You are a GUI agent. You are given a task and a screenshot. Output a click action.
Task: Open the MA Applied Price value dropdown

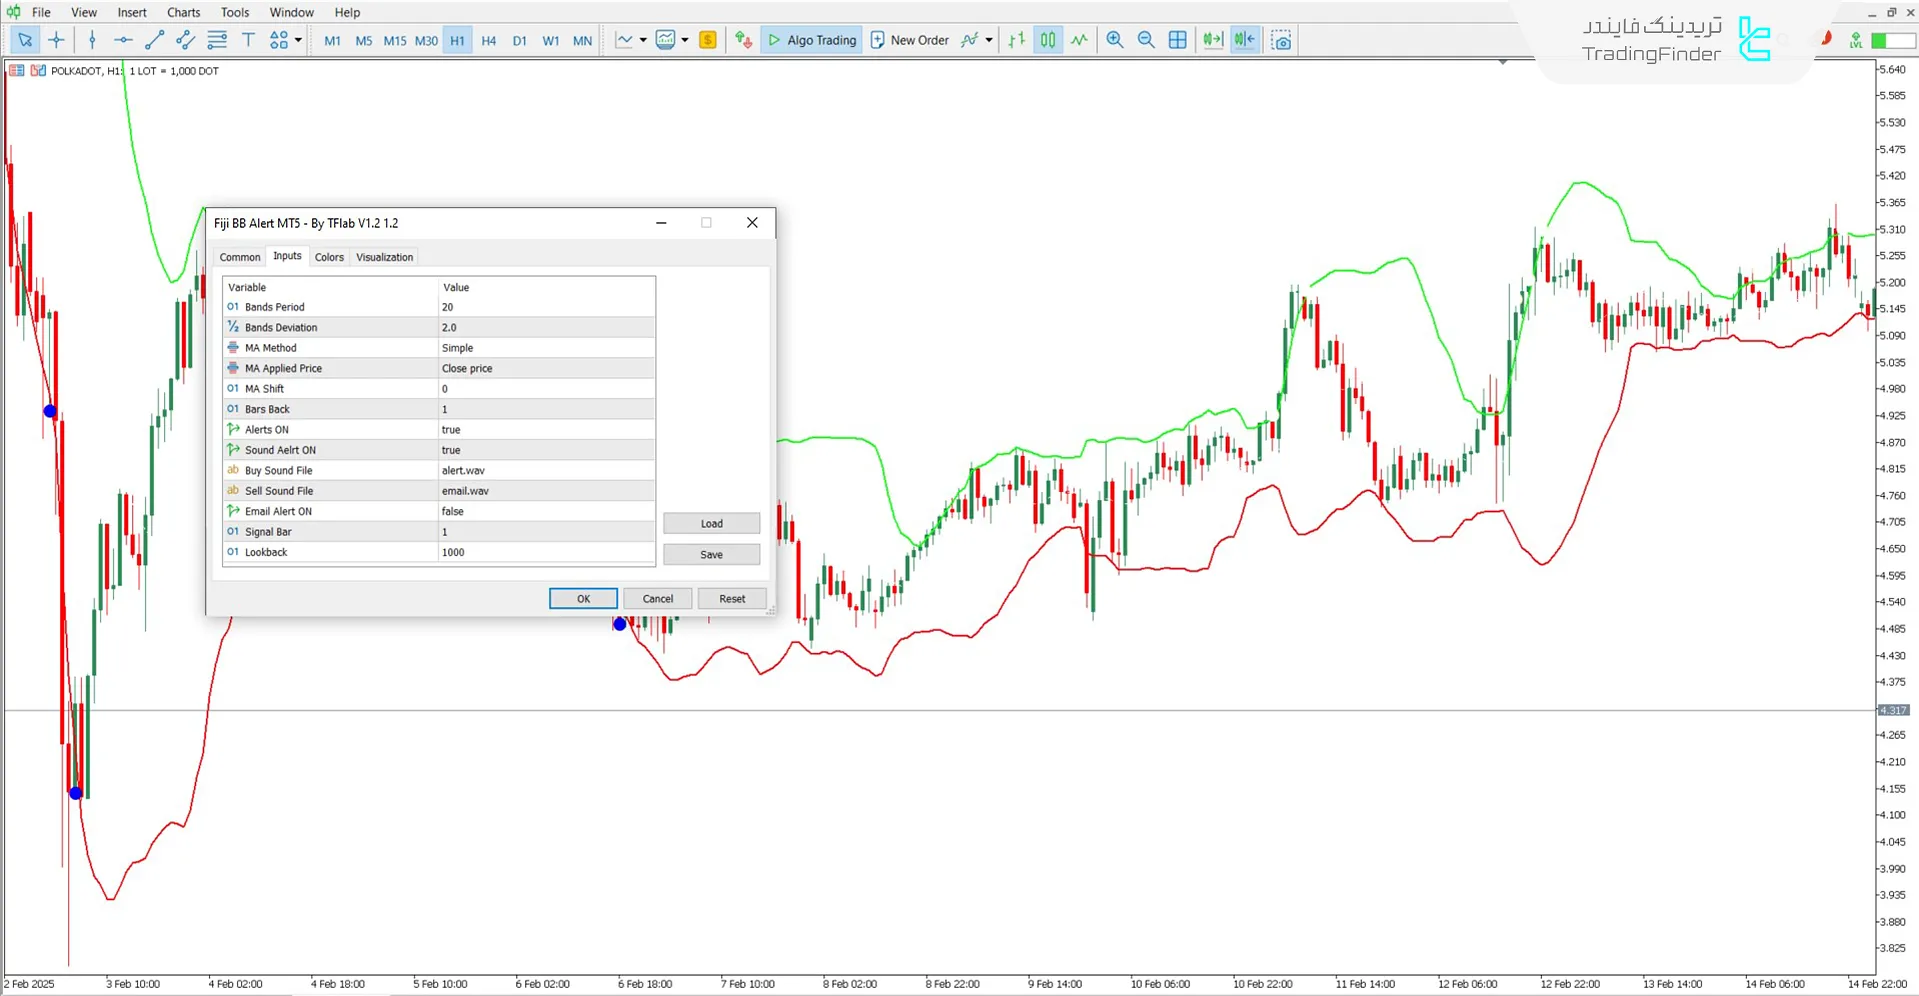pos(545,368)
